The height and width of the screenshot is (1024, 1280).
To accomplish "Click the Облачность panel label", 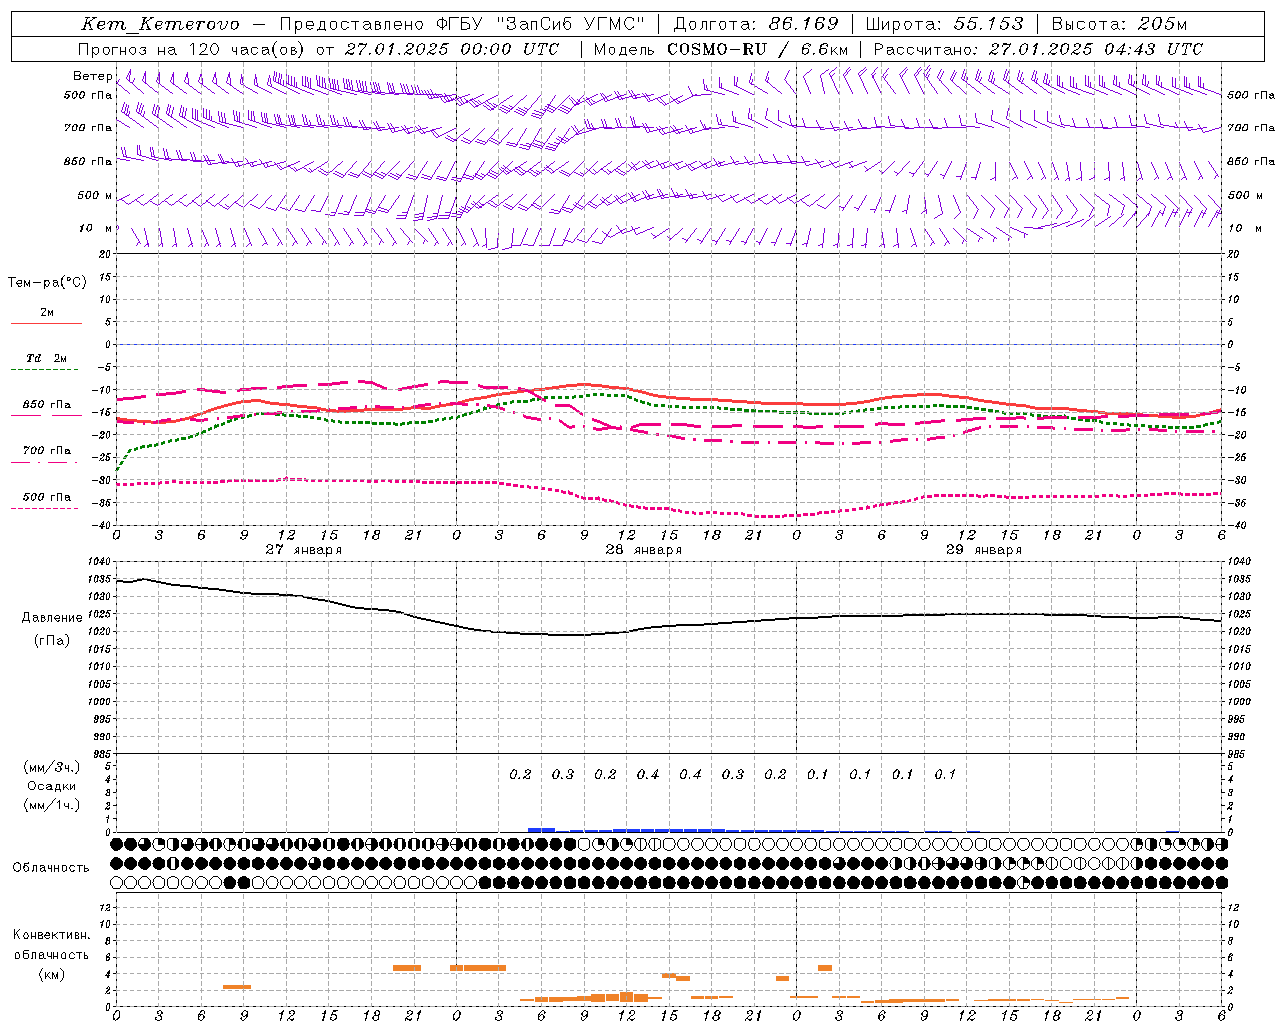I will [x=51, y=868].
